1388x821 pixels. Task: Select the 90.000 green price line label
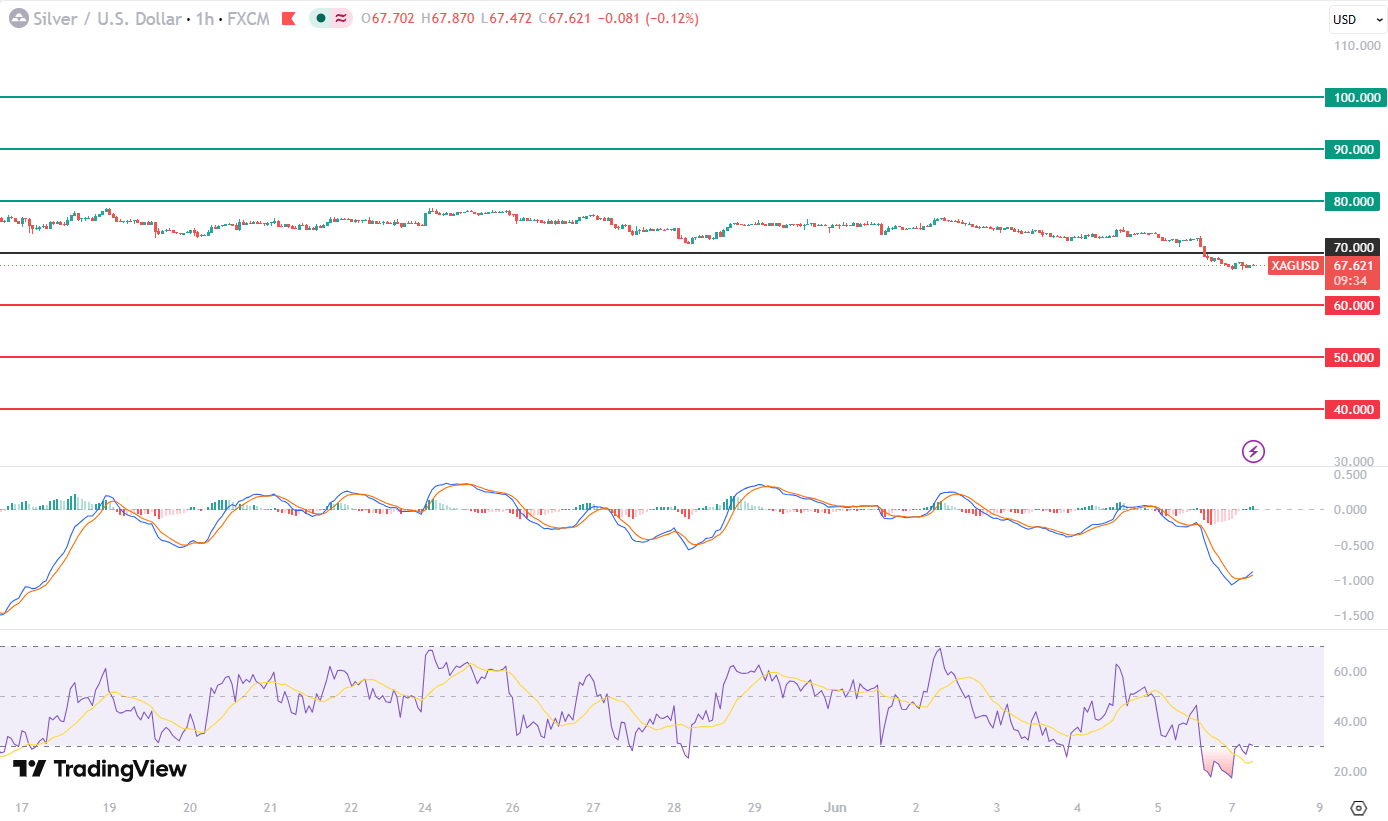tap(1352, 149)
